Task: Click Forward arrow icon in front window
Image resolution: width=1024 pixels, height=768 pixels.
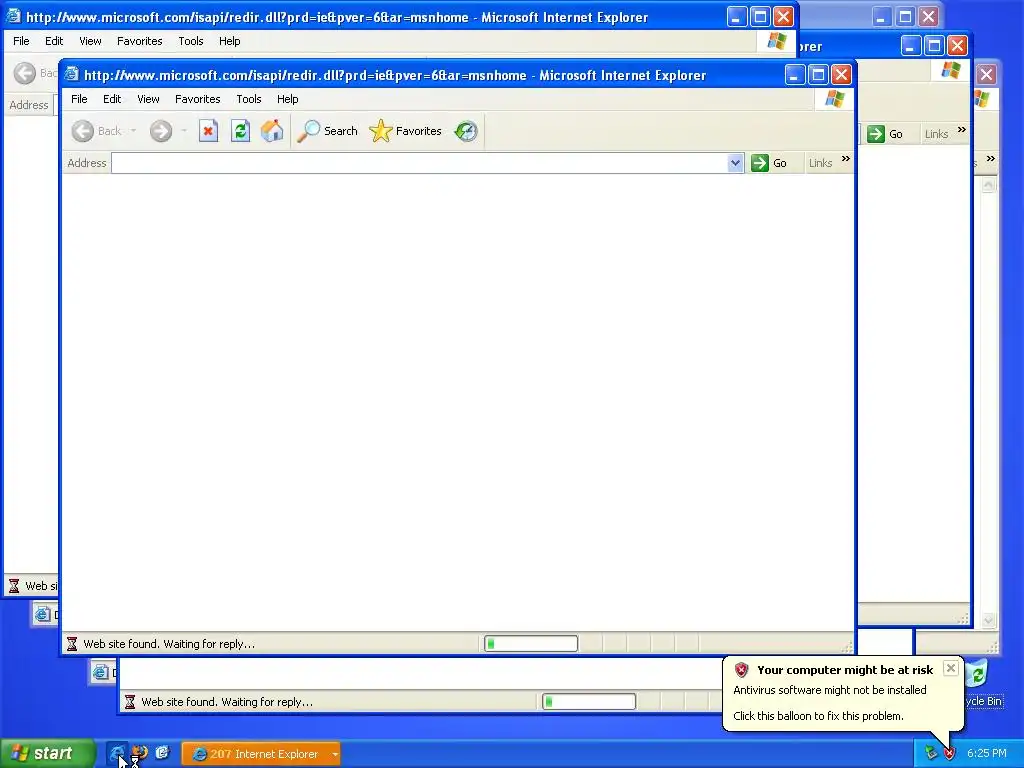Action: click(x=161, y=131)
